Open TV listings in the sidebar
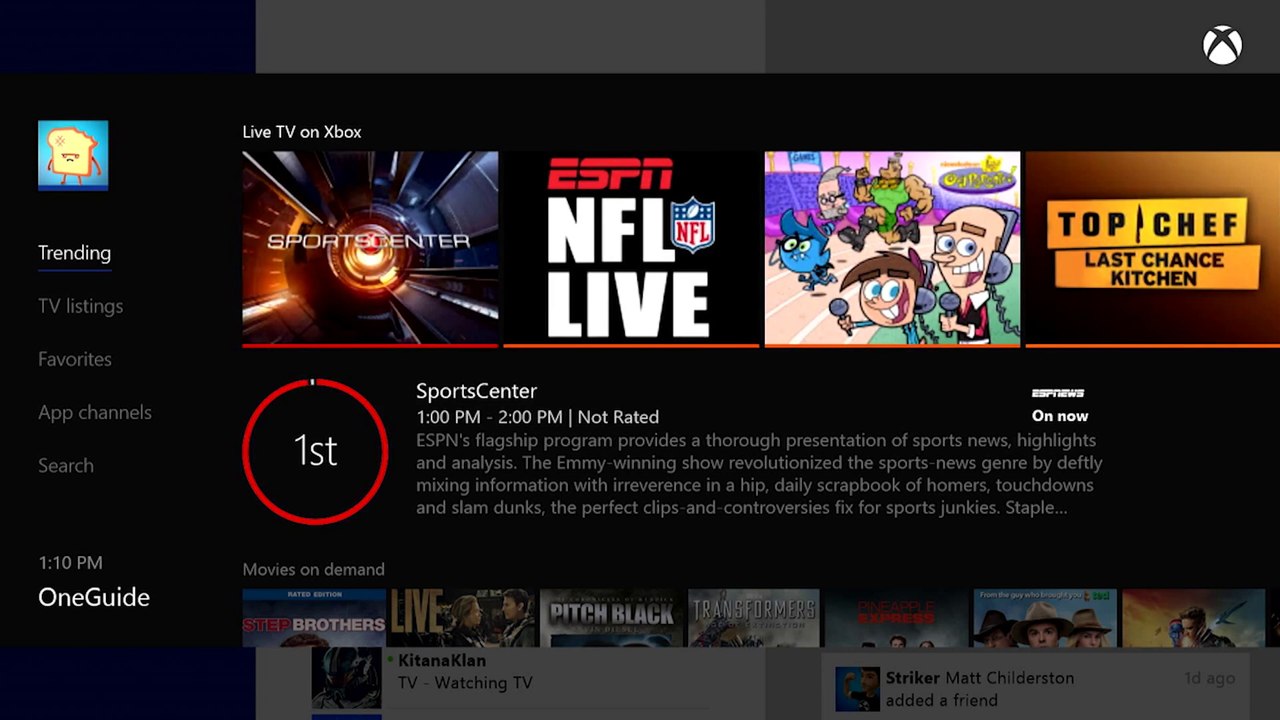1280x720 pixels. click(x=80, y=306)
